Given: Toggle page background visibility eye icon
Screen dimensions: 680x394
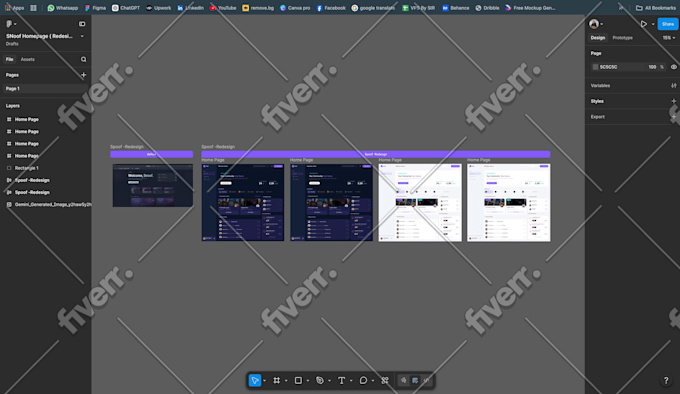Looking at the screenshot, I should 673,67.
